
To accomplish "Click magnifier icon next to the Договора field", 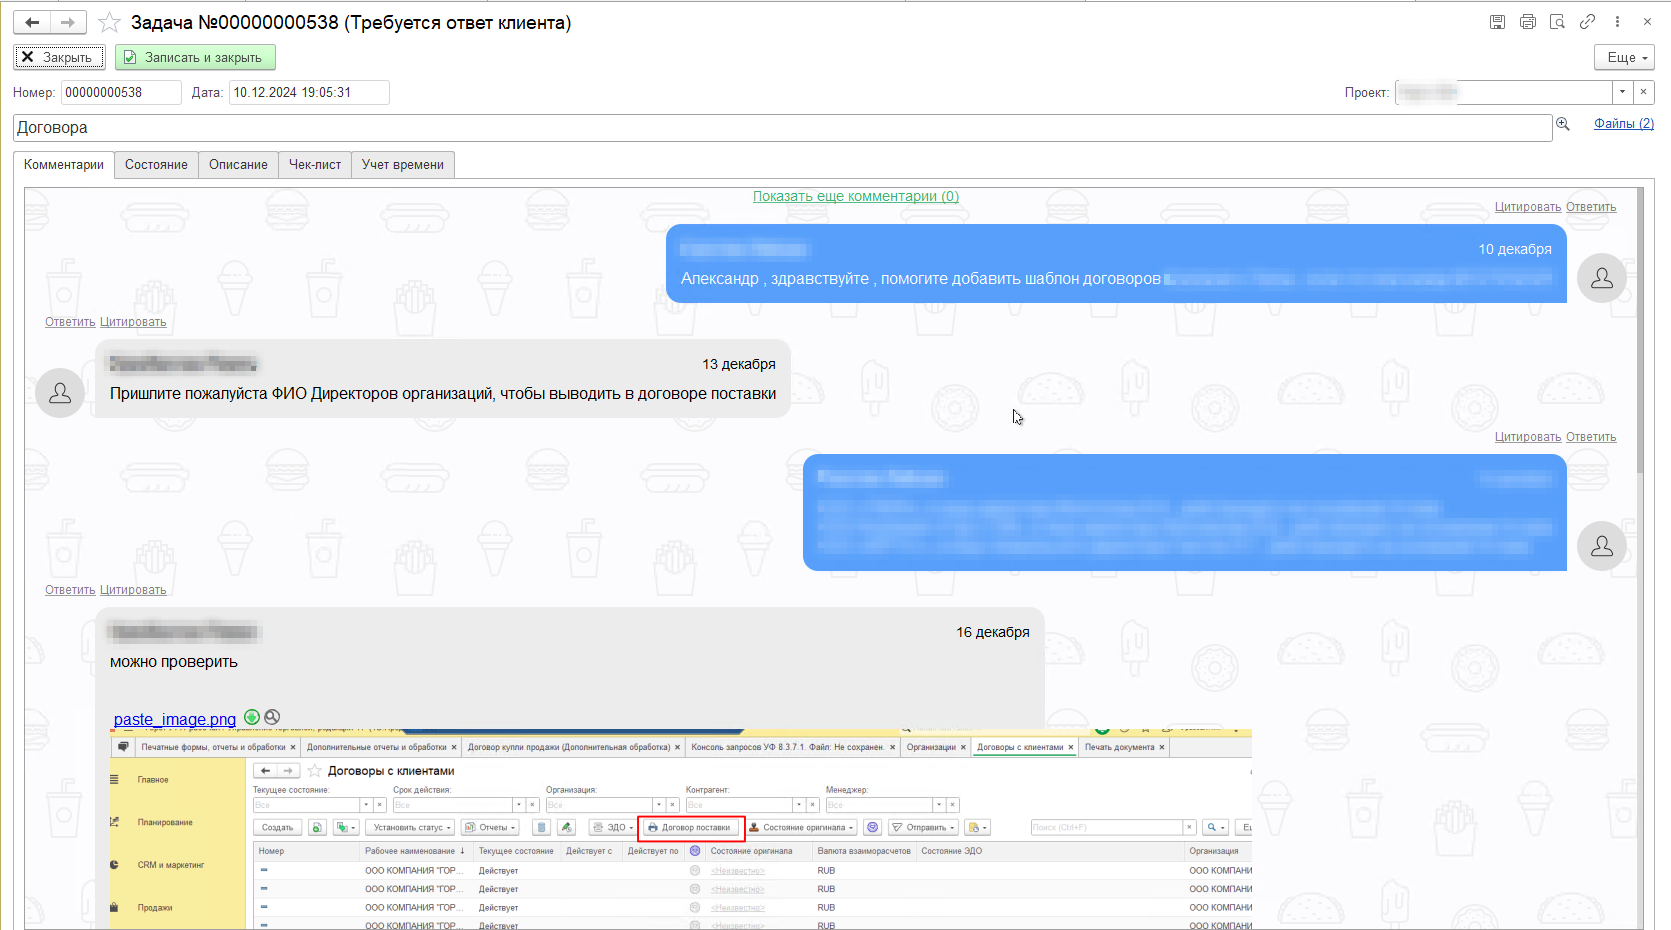I will click(1563, 124).
